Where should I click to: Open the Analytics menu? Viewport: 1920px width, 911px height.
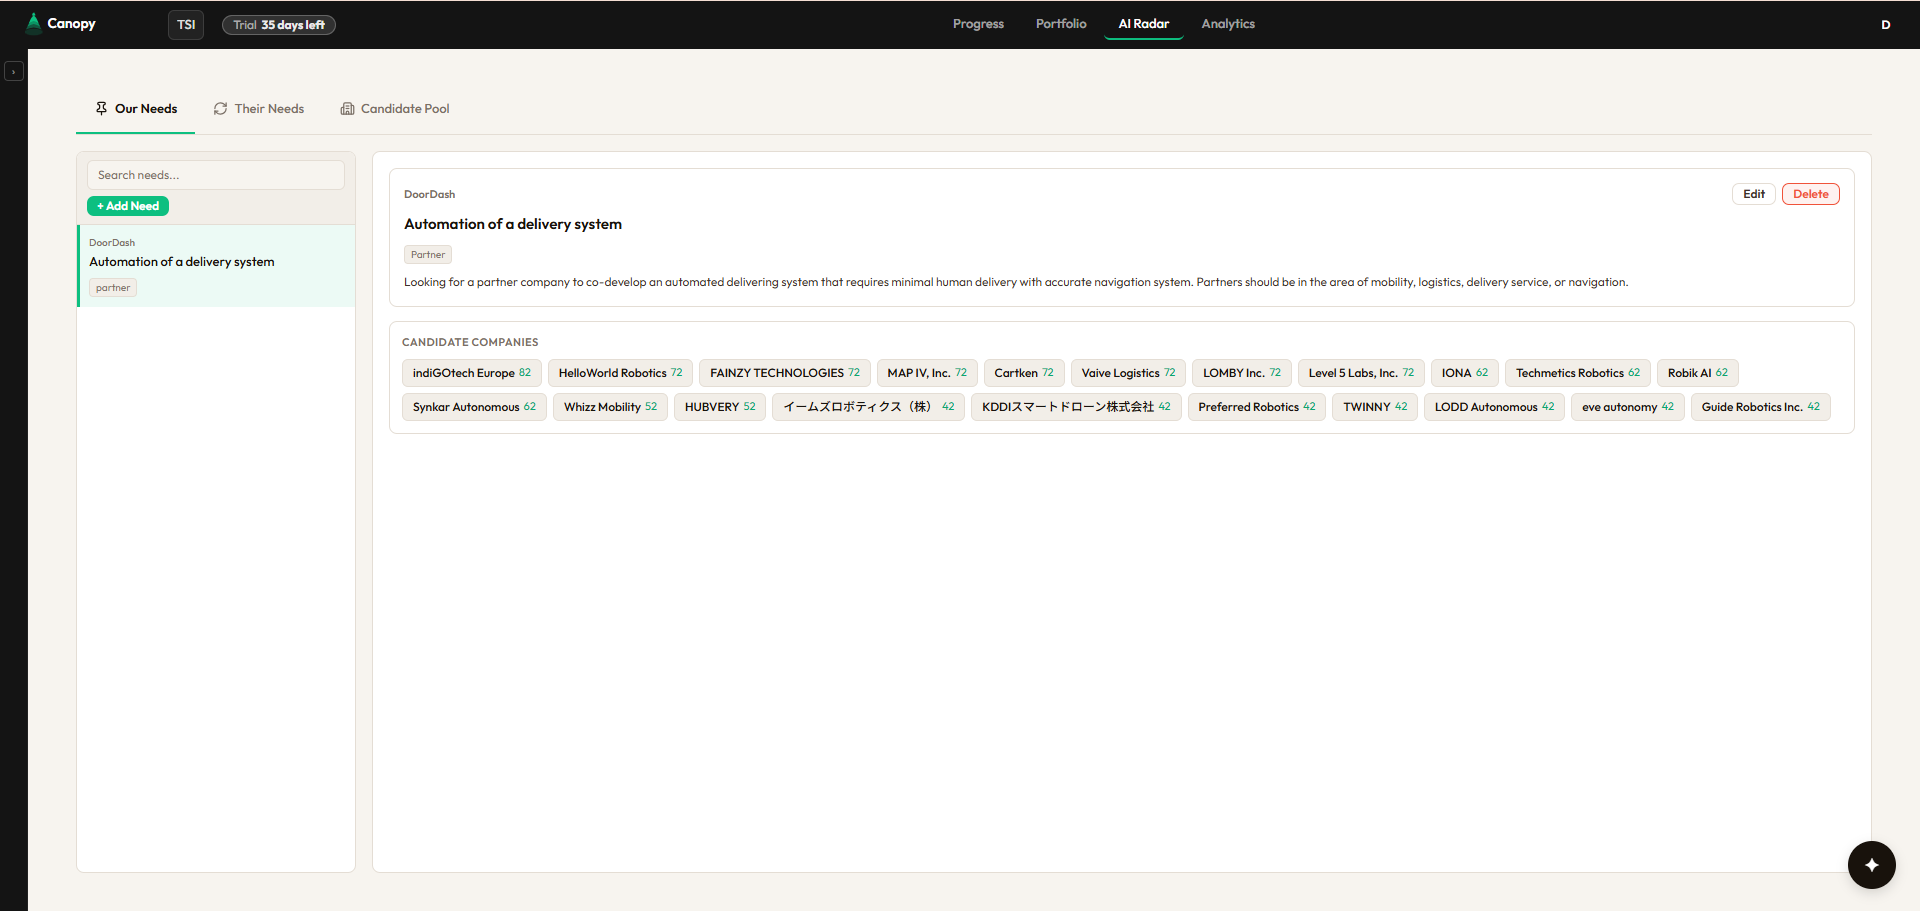[x=1228, y=24]
